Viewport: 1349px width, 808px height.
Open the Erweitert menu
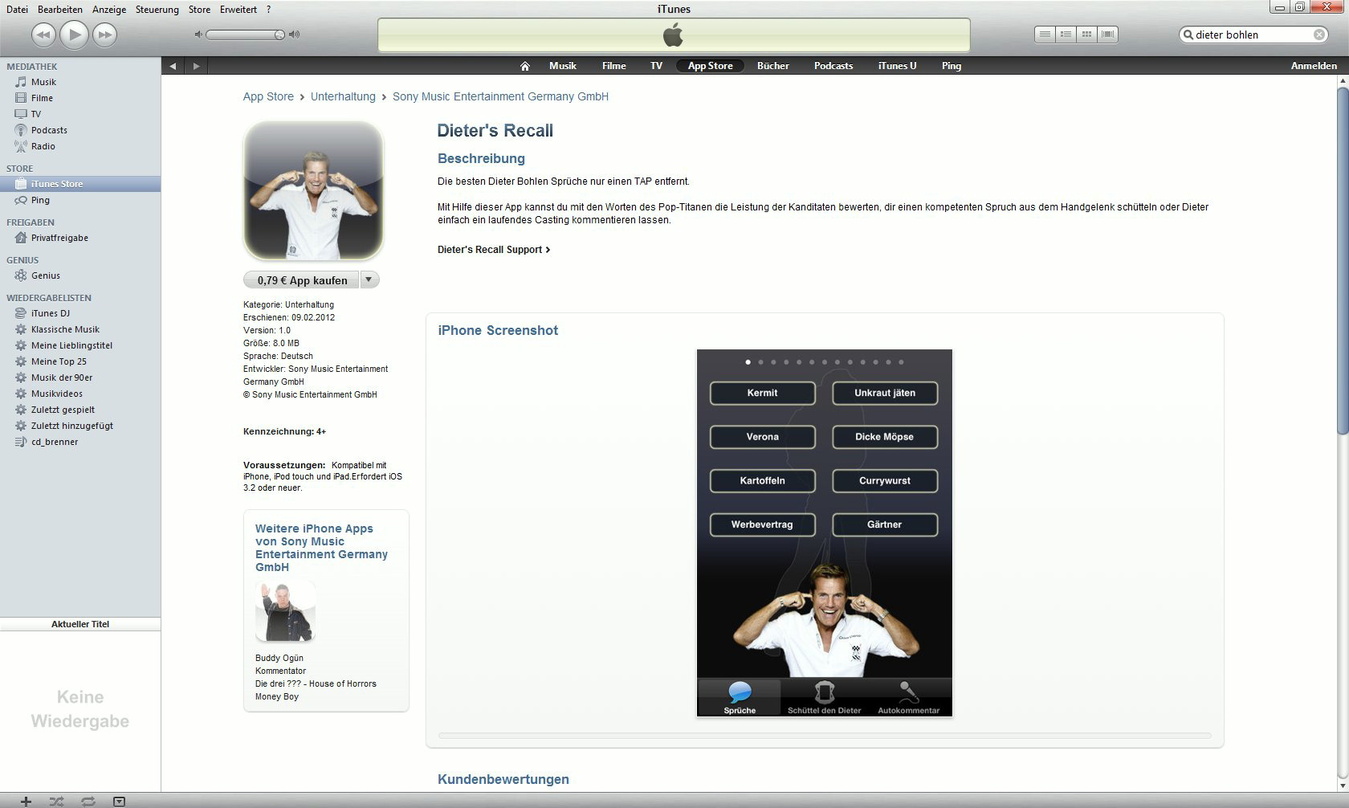coord(238,9)
